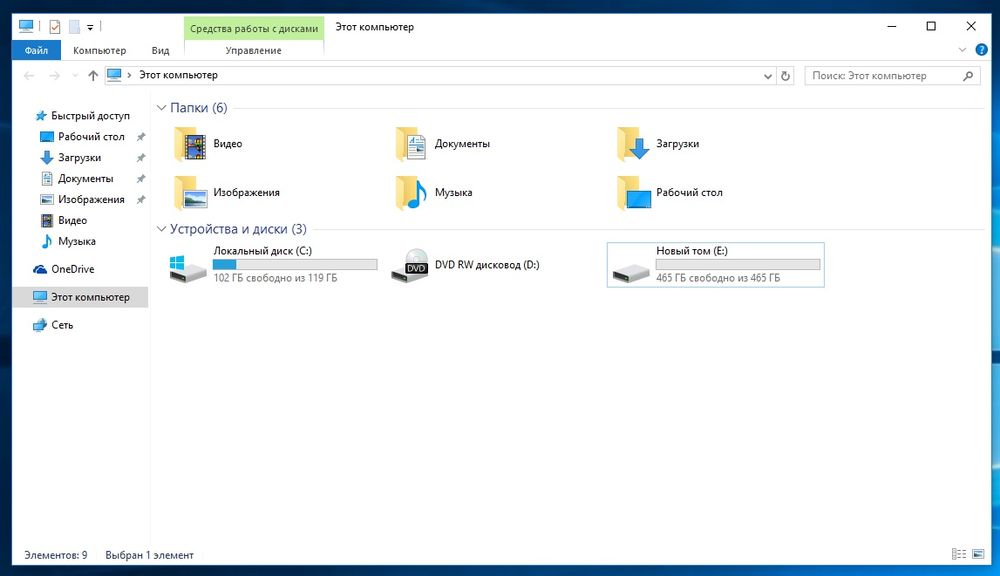Open the Управление ribbon tab
Screen dimensions: 1000x576
(253, 50)
